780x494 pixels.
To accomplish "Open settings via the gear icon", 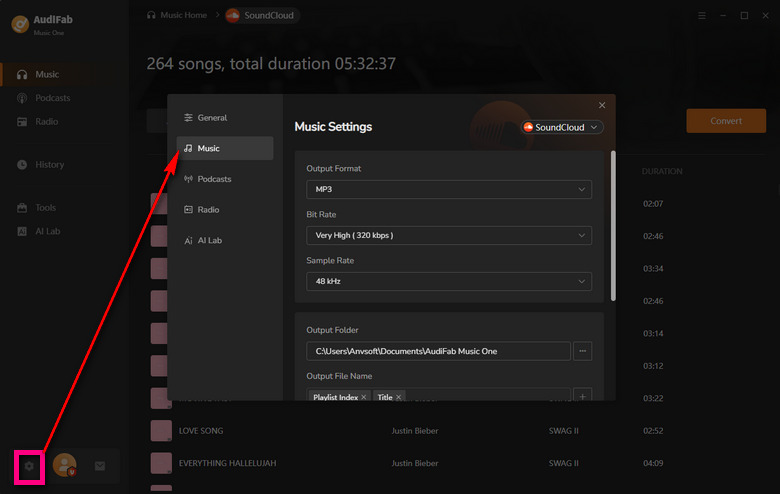I will 29,466.
